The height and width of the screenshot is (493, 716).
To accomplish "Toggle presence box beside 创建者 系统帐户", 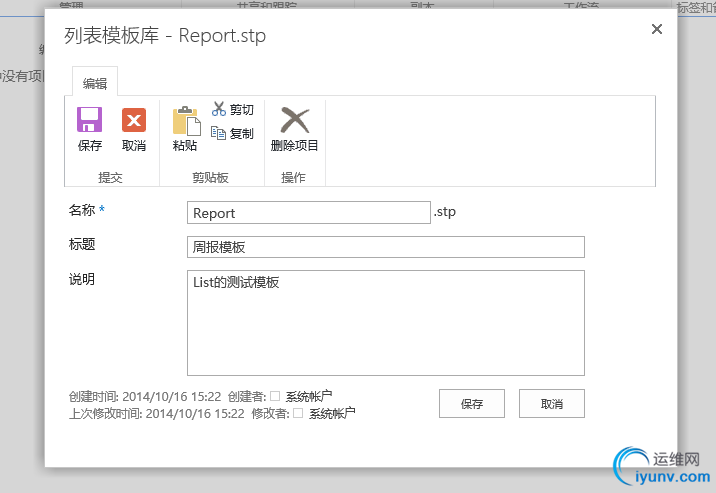I will pyautogui.click(x=275, y=396).
